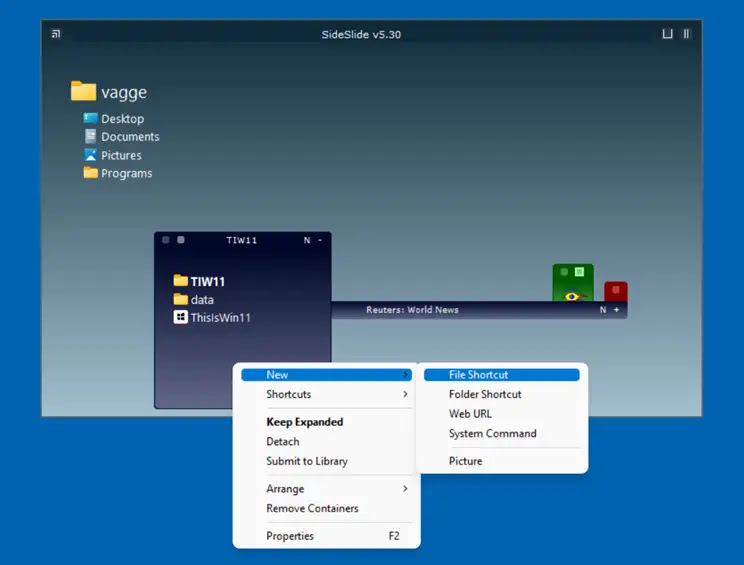The width and height of the screenshot is (744, 565).
Task: Click the pause-bars icon in SideSlide title bar
Action: point(686,34)
